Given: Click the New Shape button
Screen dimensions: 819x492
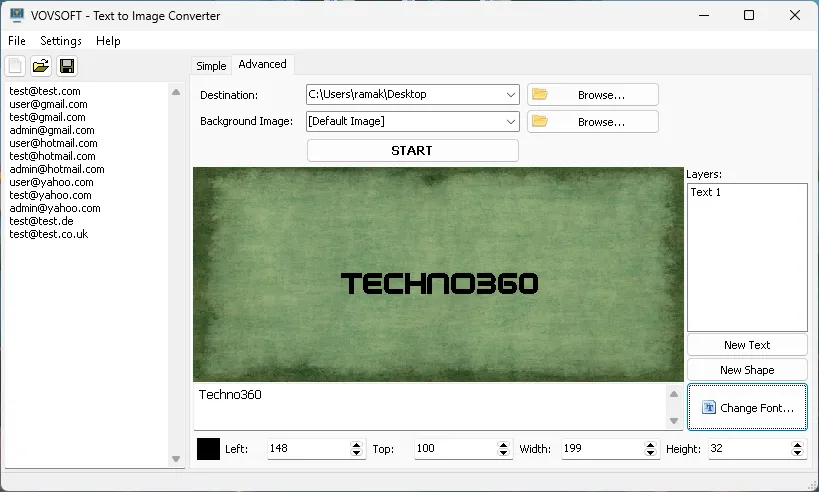Looking at the screenshot, I should pyautogui.click(x=747, y=370).
